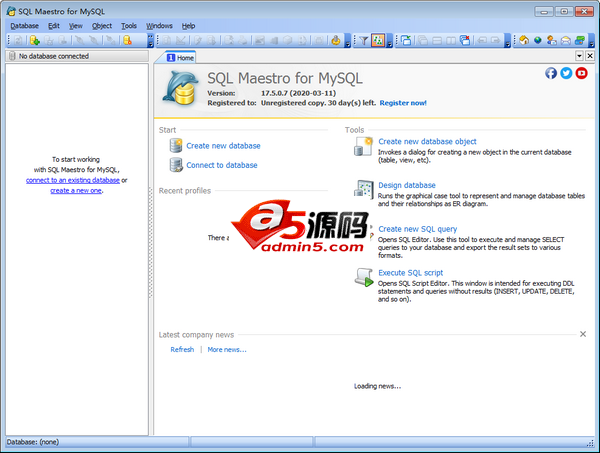
Task: Open the Edit menu
Action: click(x=54, y=26)
